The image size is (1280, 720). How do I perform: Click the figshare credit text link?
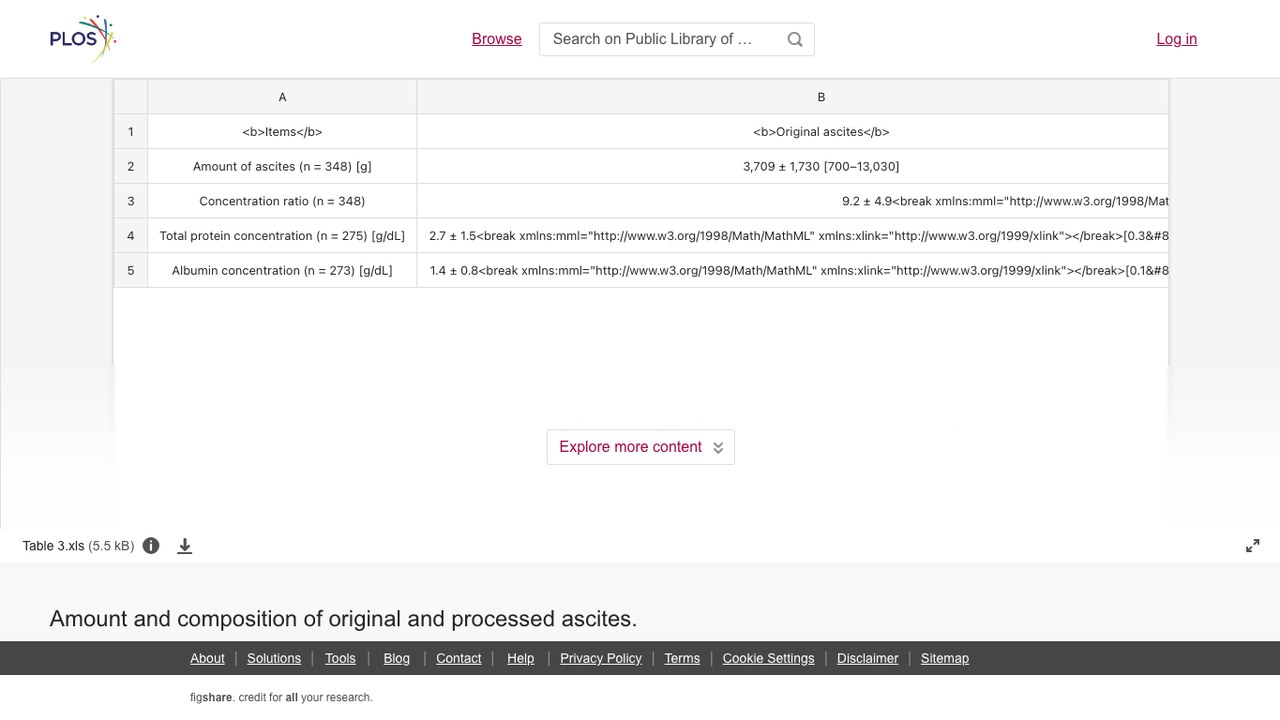point(281,697)
